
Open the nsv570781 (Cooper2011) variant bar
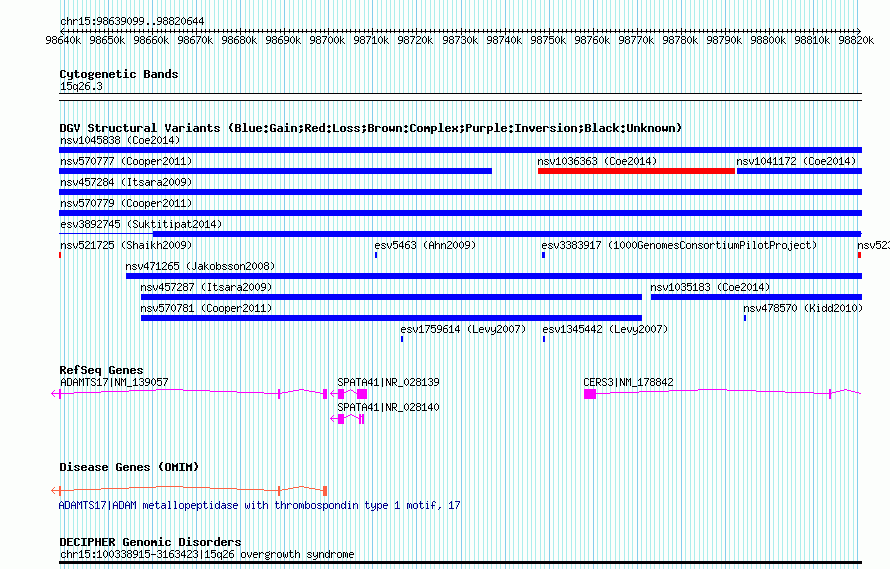[391, 318]
